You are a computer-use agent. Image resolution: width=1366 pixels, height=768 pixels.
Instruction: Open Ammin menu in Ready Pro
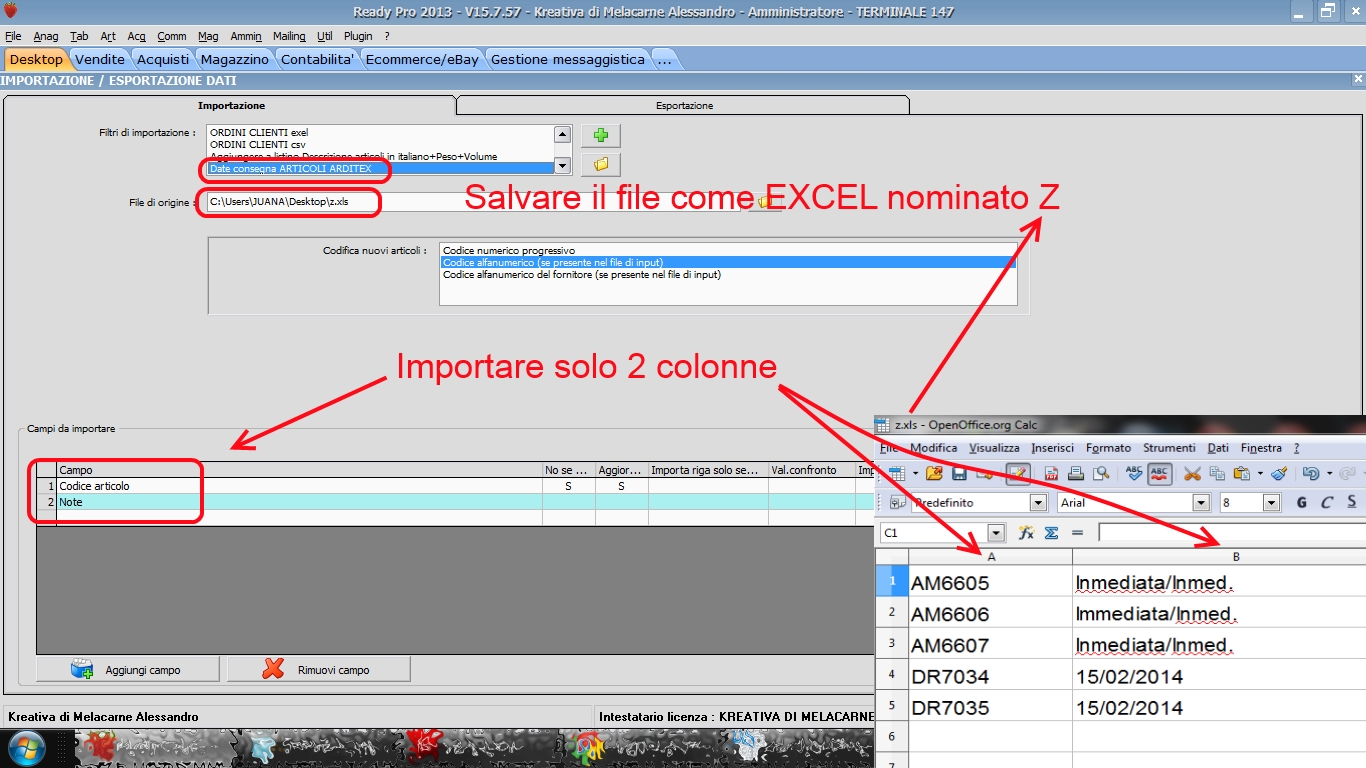(246, 36)
